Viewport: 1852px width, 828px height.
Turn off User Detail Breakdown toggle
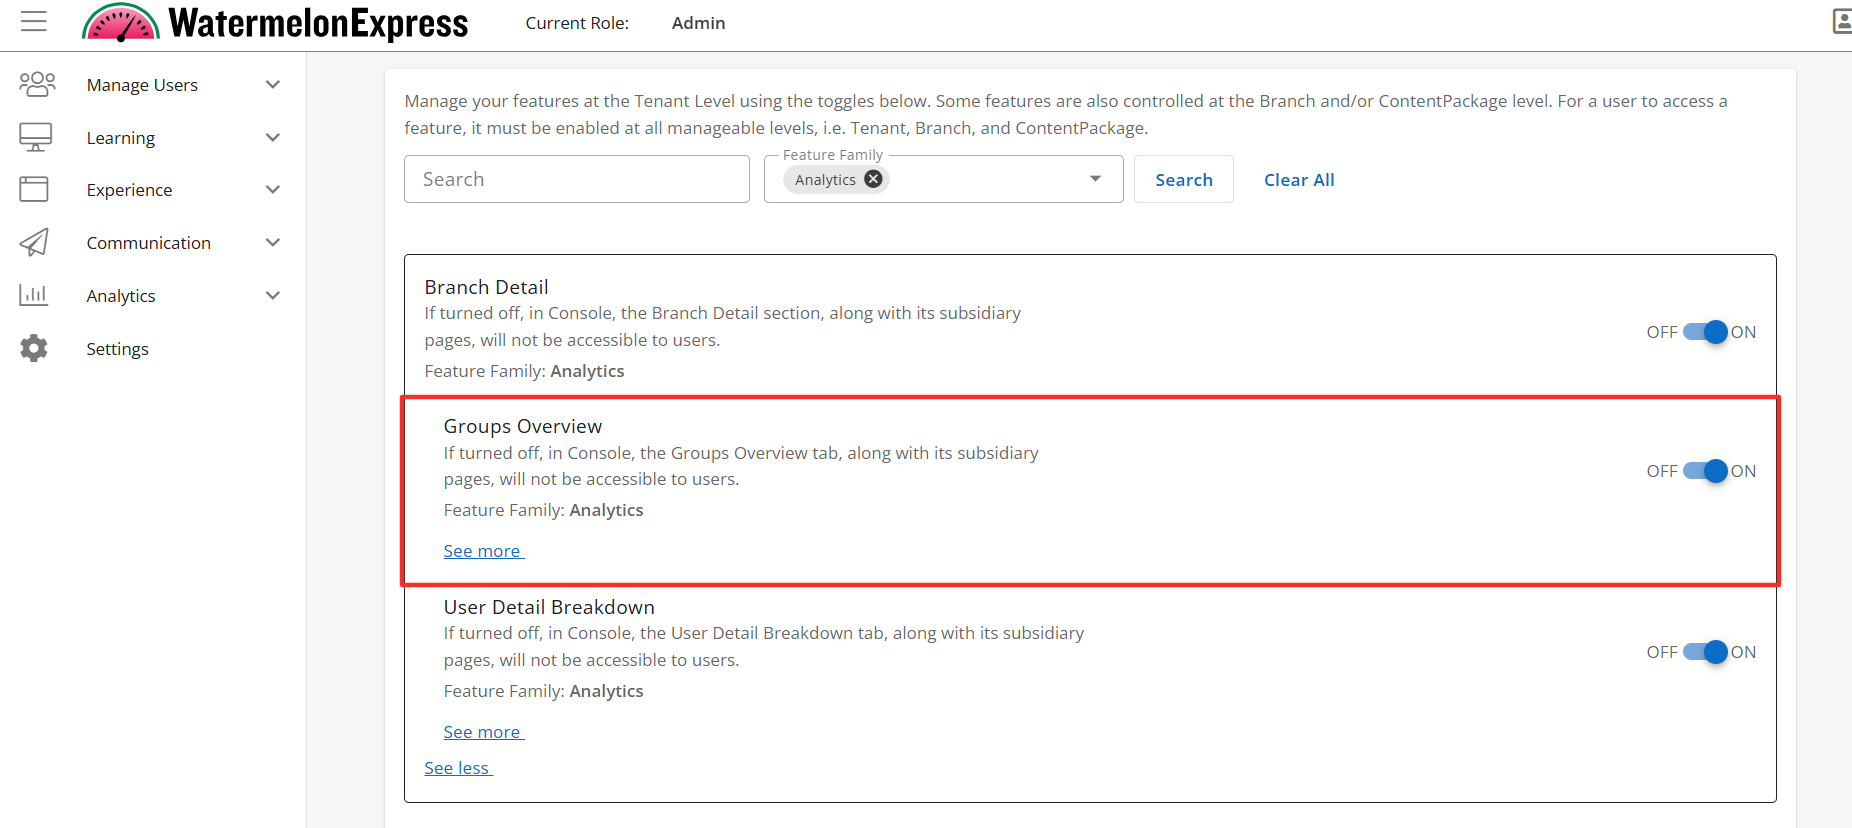pyautogui.click(x=1705, y=652)
